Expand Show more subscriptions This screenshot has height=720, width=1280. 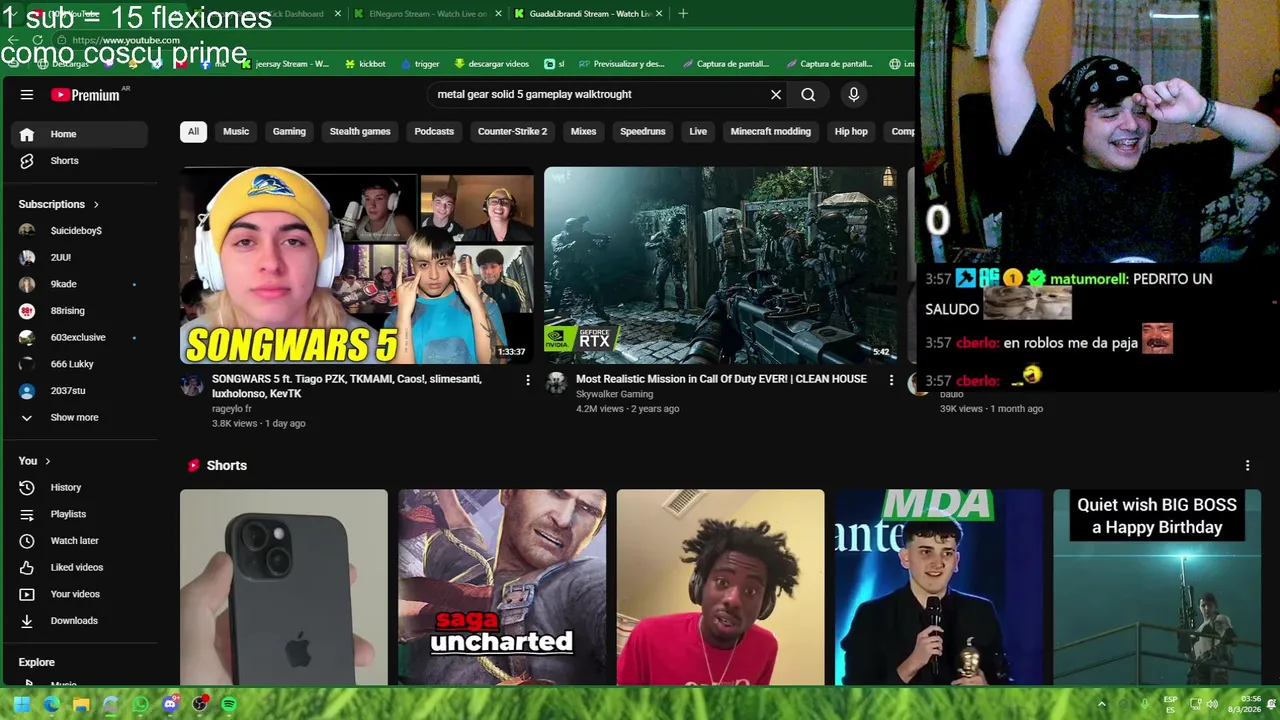(x=77, y=418)
